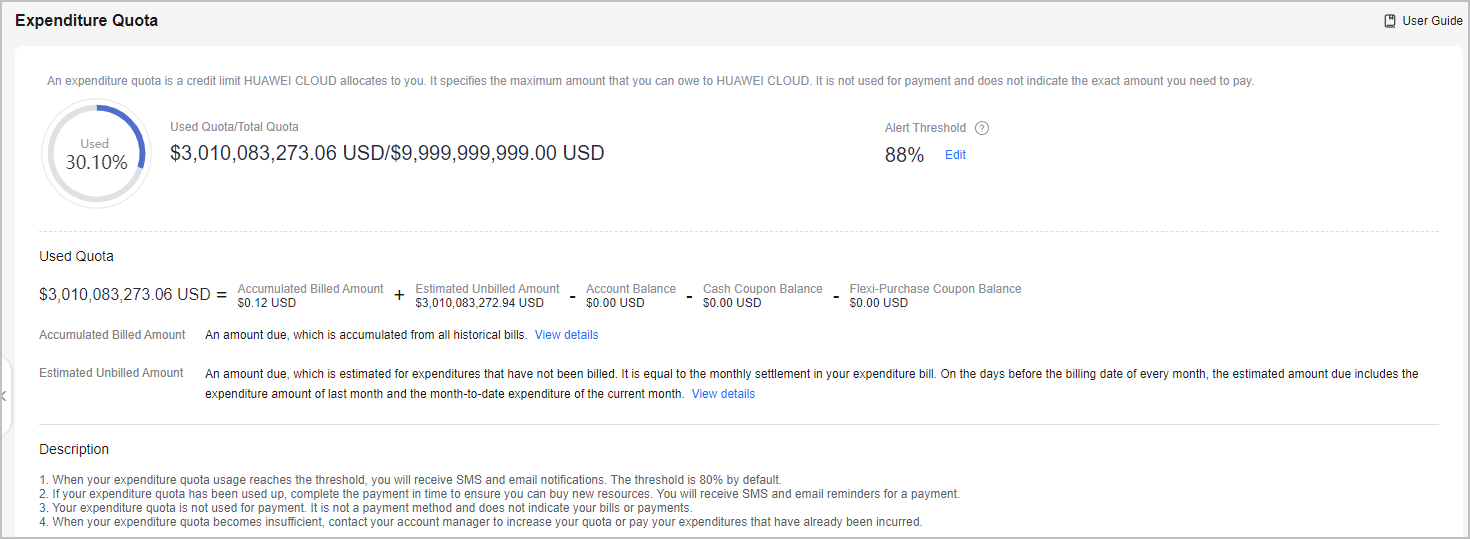Screen dimensions: 1470x539
Task: View details of Accumulated Billed Amount
Action: click(566, 335)
